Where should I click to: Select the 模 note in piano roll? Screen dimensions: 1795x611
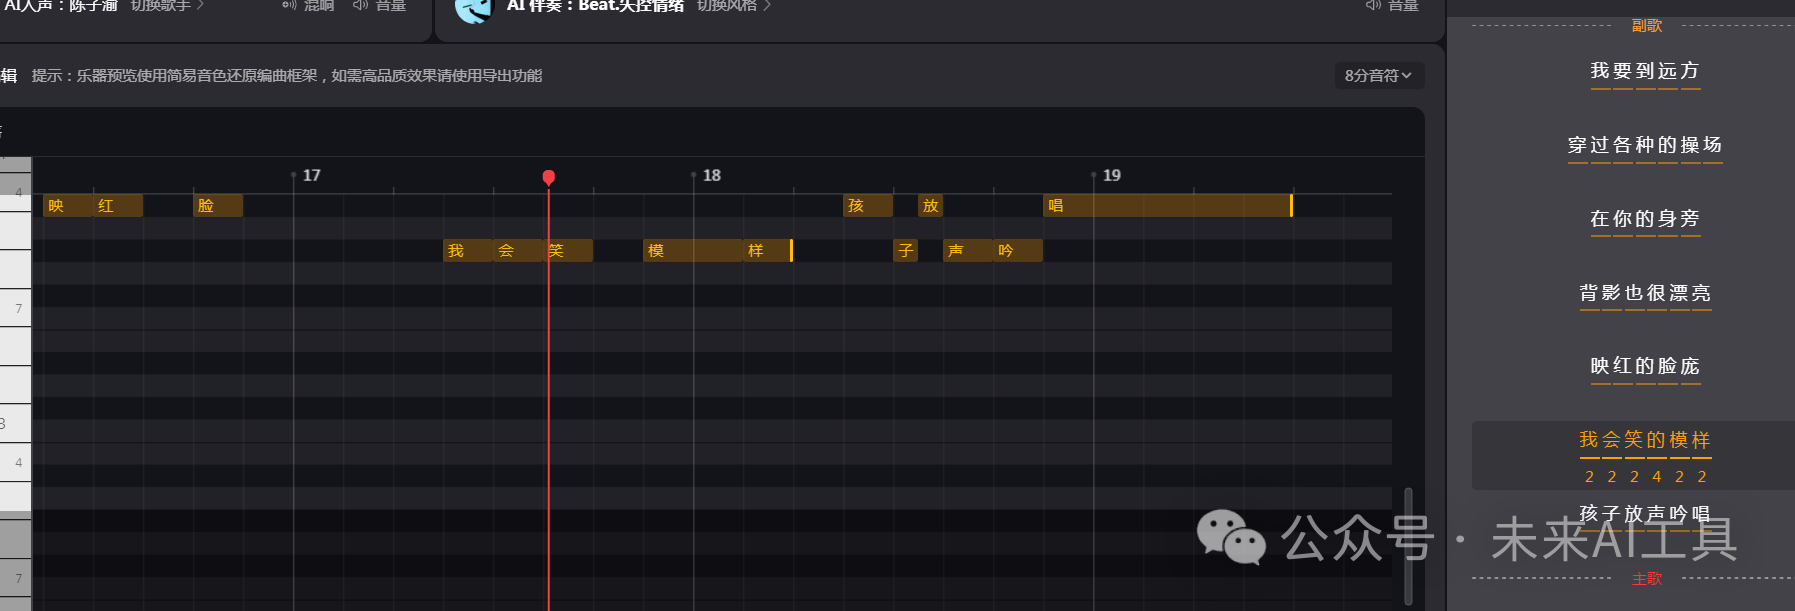tap(692, 251)
